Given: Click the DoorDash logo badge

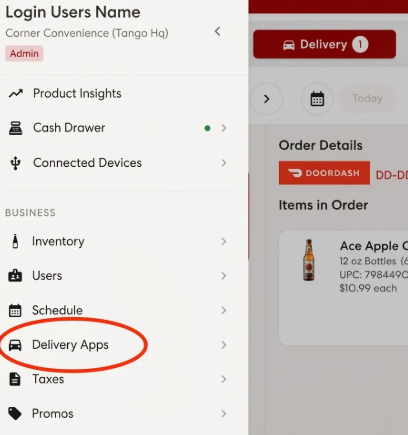Looking at the screenshot, I should point(324,173).
